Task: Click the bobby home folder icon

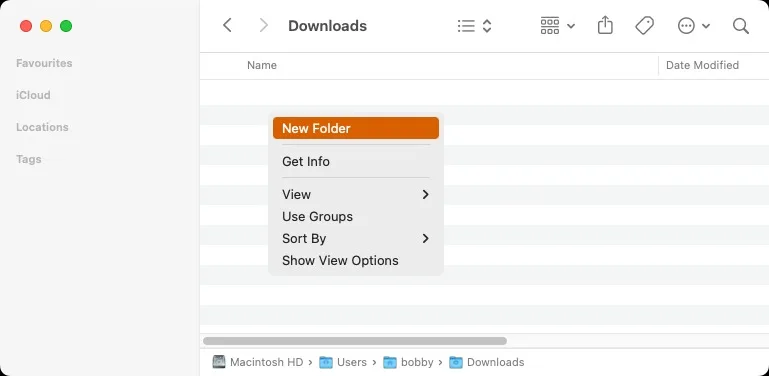Action: click(390, 362)
